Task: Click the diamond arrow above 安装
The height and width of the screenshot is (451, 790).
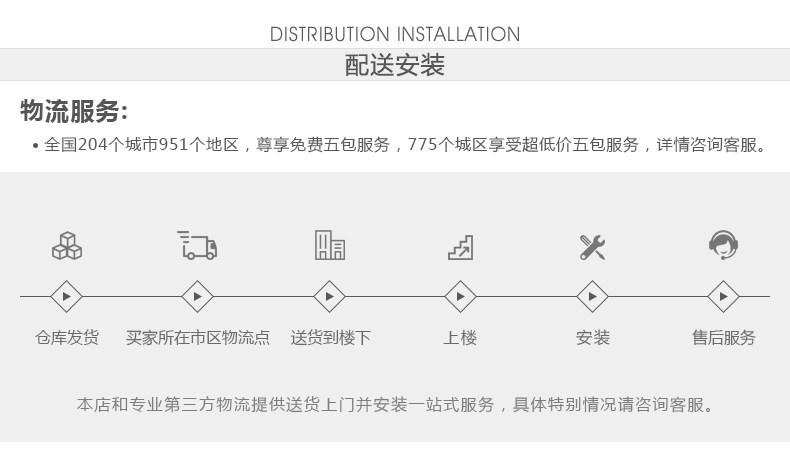Action: [x=592, y=297]
